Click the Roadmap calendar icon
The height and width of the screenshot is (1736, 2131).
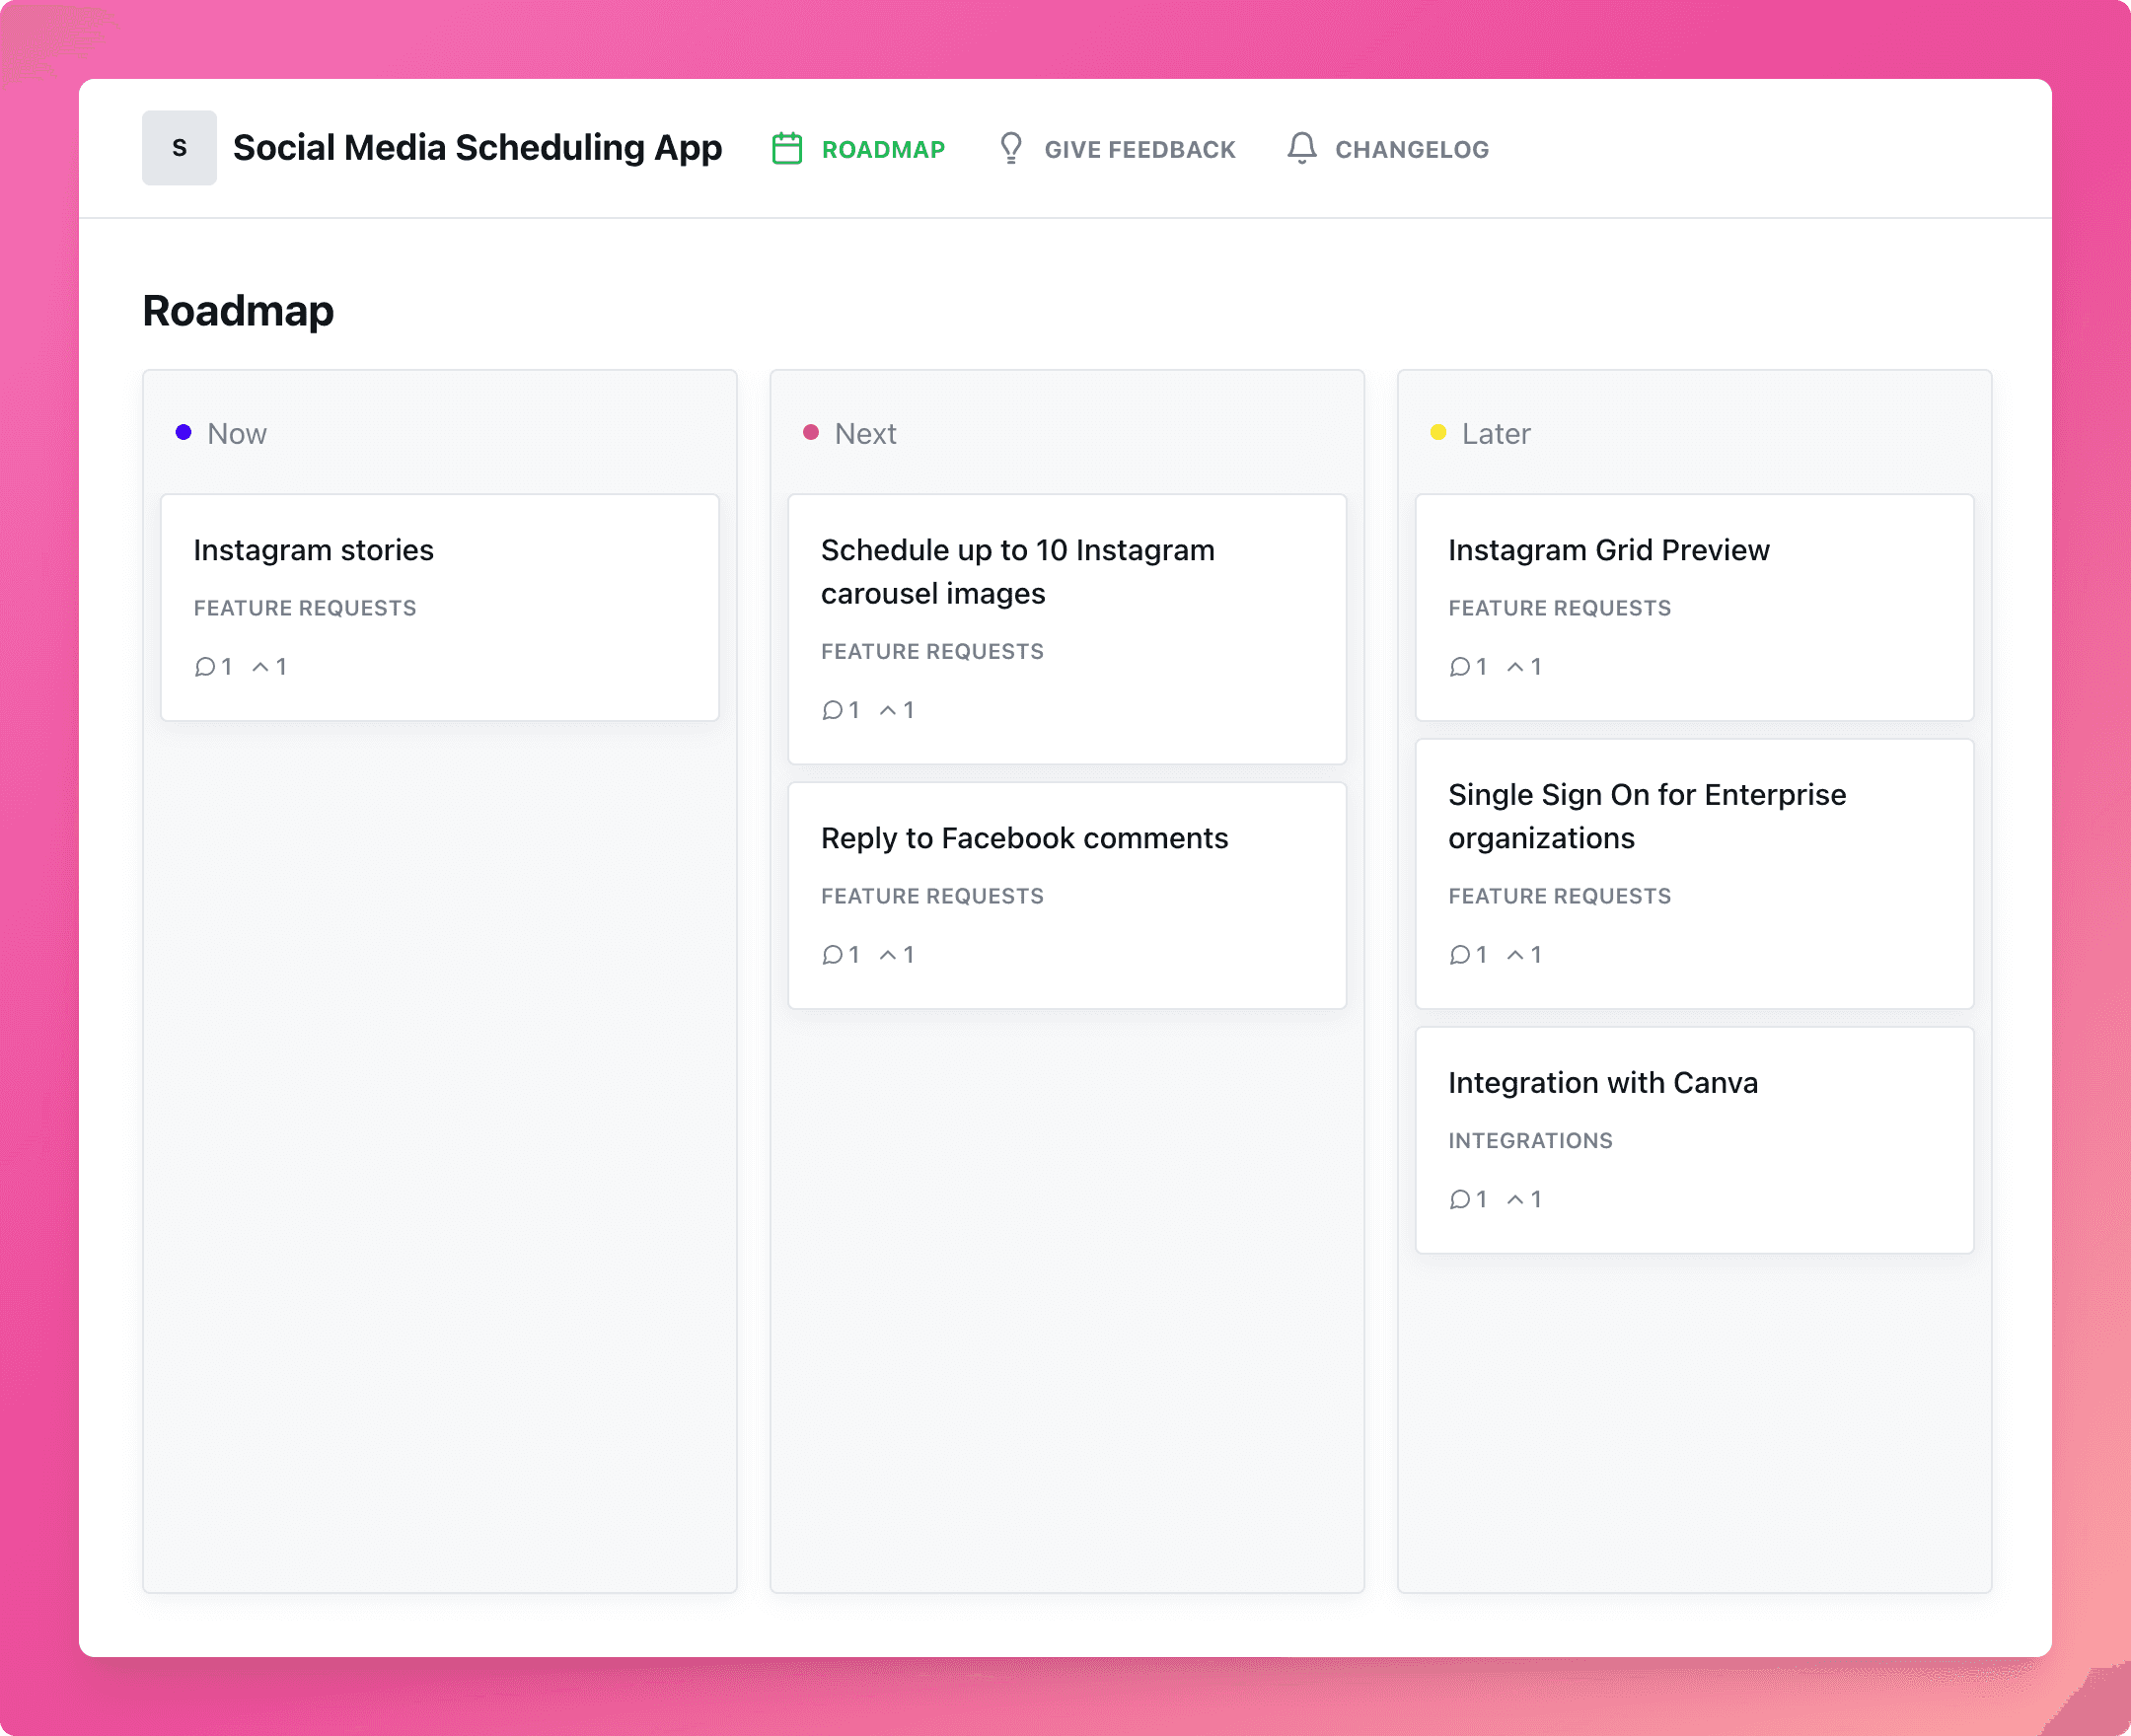pyautogui.click(x=787, y=149)
